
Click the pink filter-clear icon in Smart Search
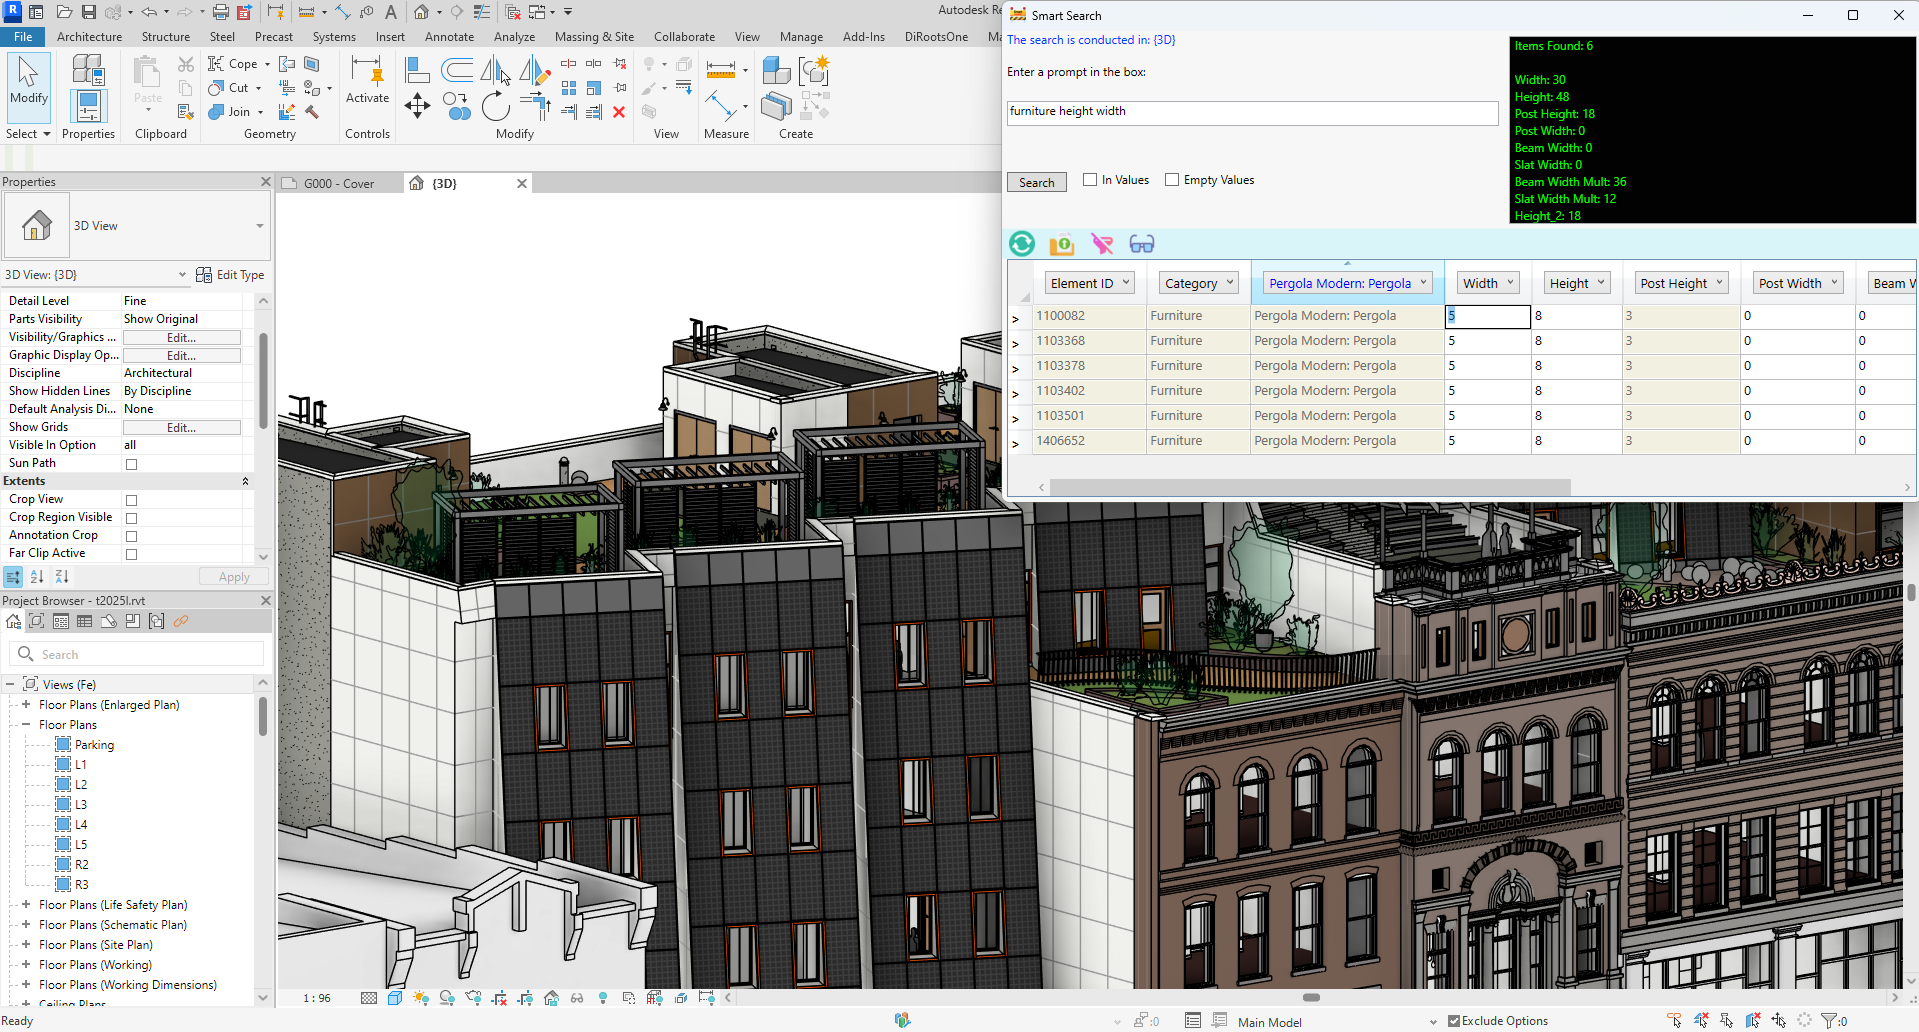point(1102,244)
